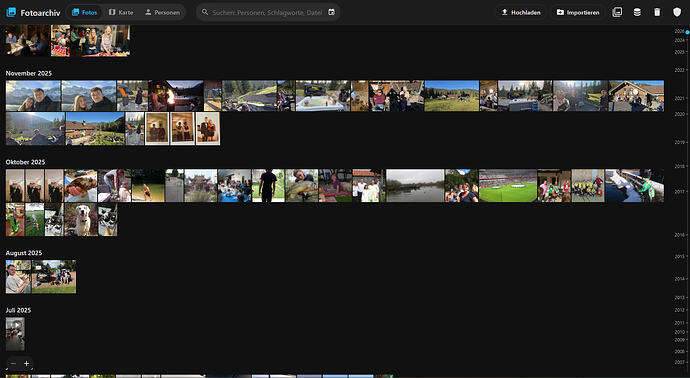Open the grey lake landscape photo
690x378 pixels.
click(x=415, y=186)
